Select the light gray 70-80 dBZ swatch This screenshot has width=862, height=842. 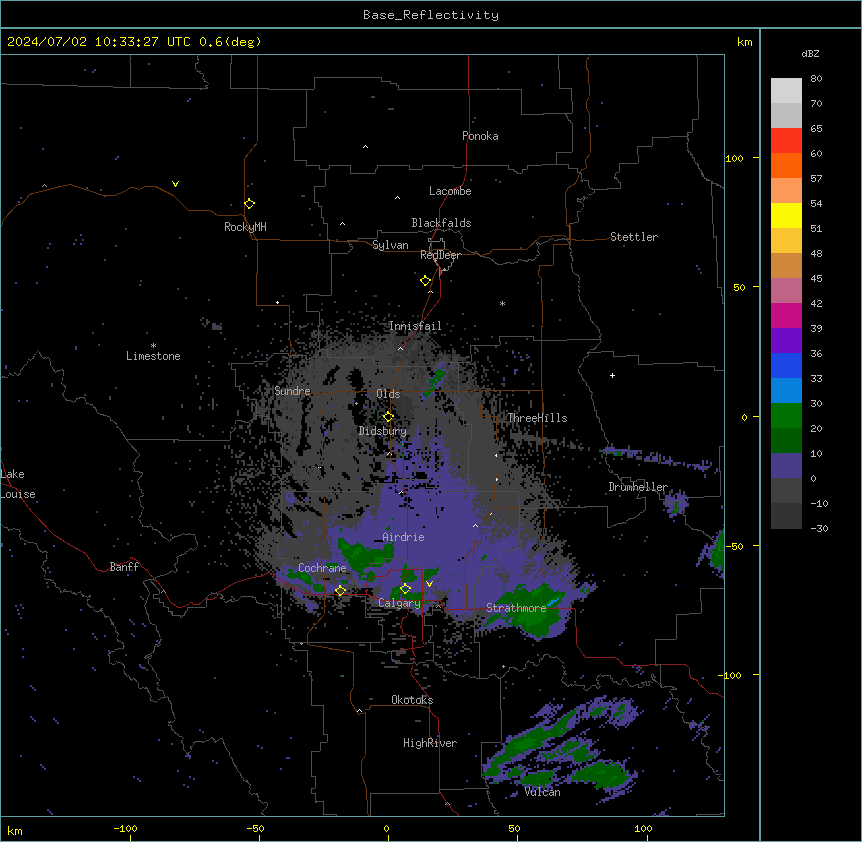(x=786, y=91)
